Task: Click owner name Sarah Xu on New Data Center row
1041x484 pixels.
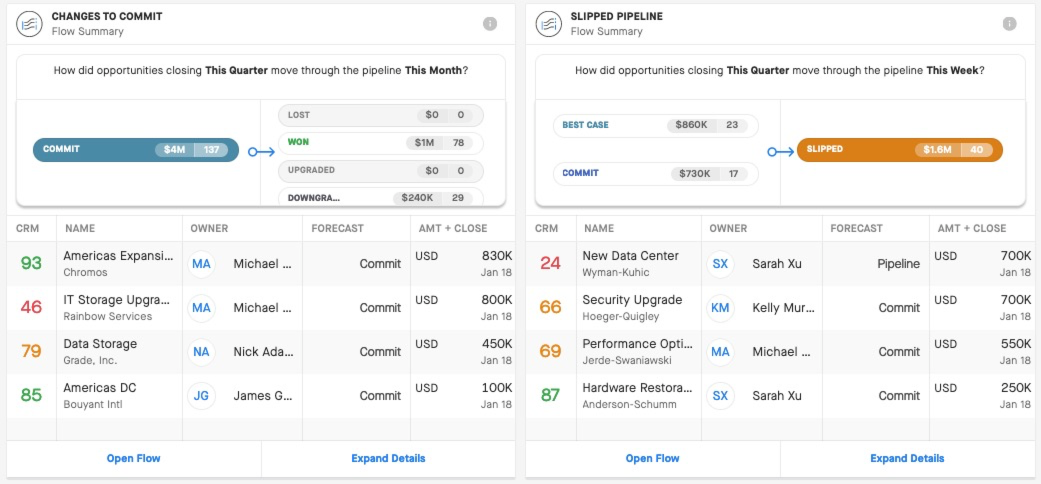Action: [x=777, y=264]
